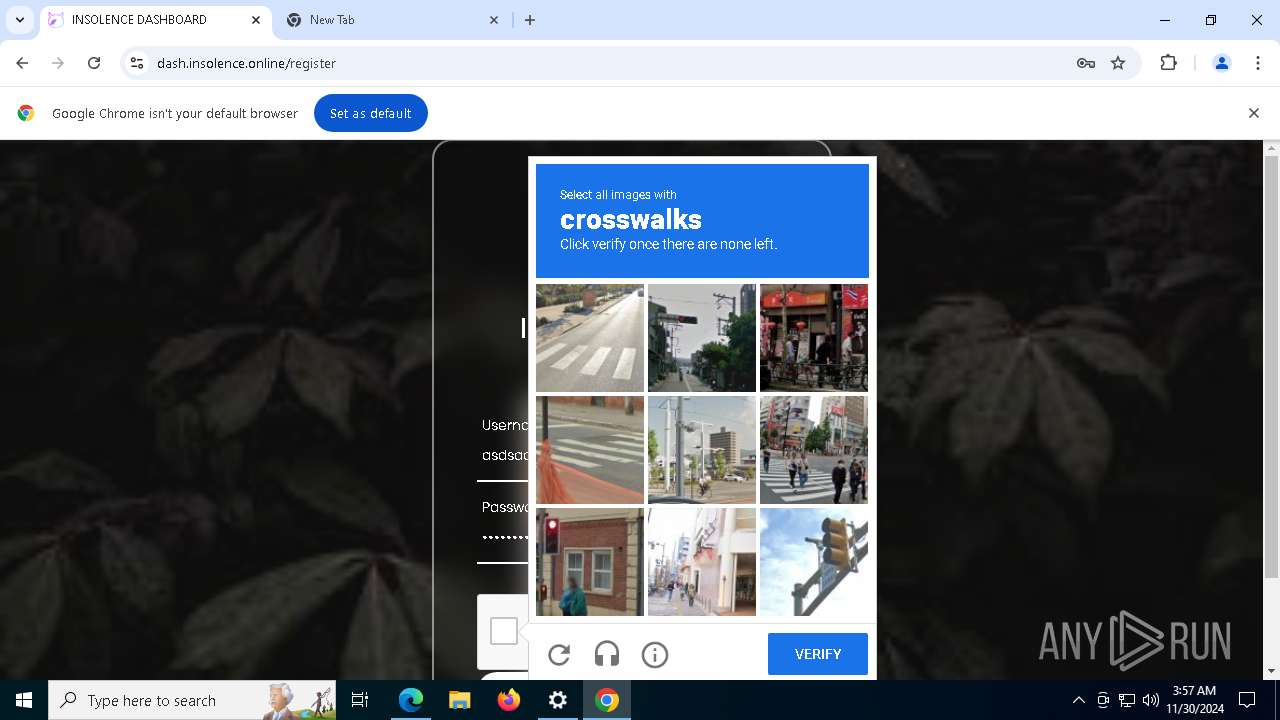Open the Windows Start menu
Viewport: 1280px width, 720px height.
(24, 700)
